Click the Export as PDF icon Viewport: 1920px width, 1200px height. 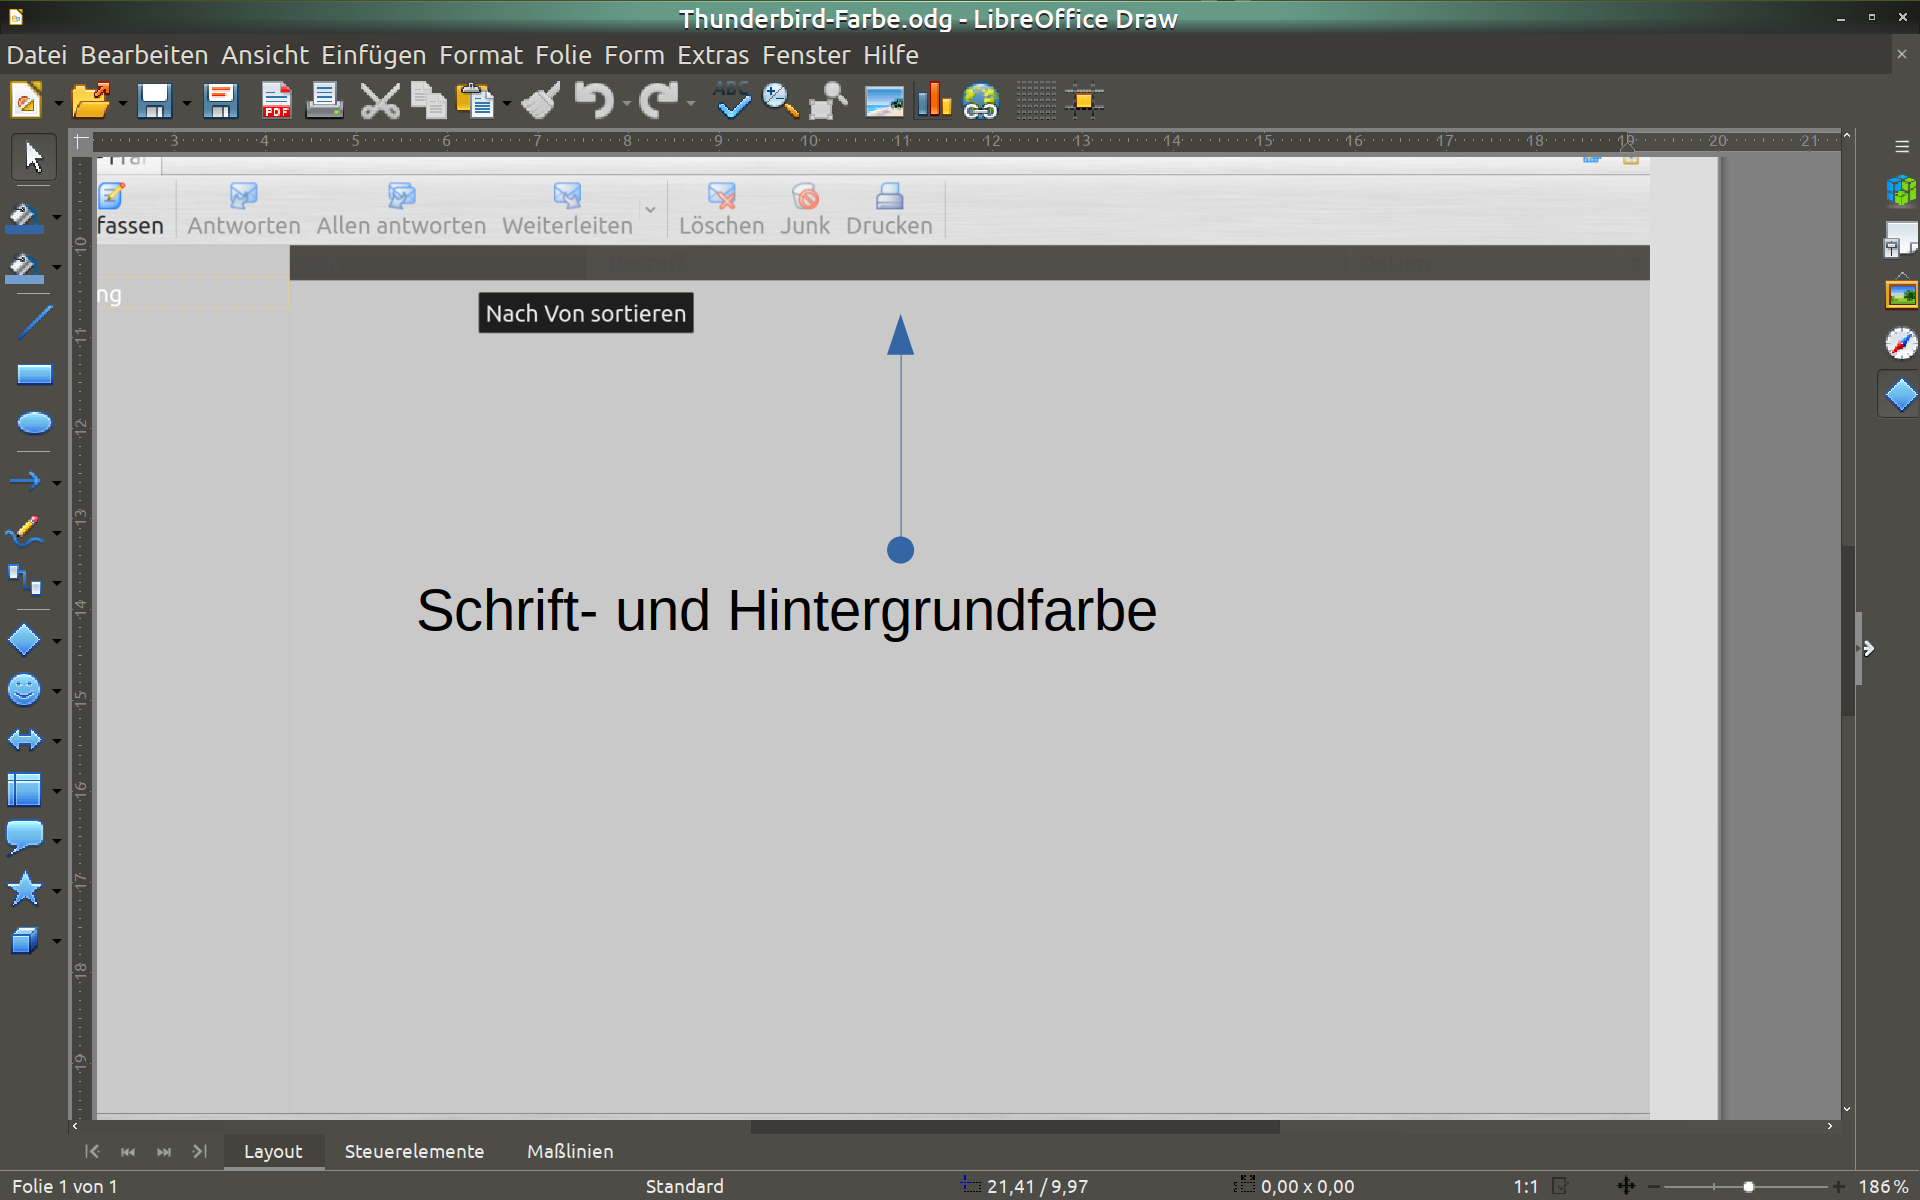click(276, 101)
